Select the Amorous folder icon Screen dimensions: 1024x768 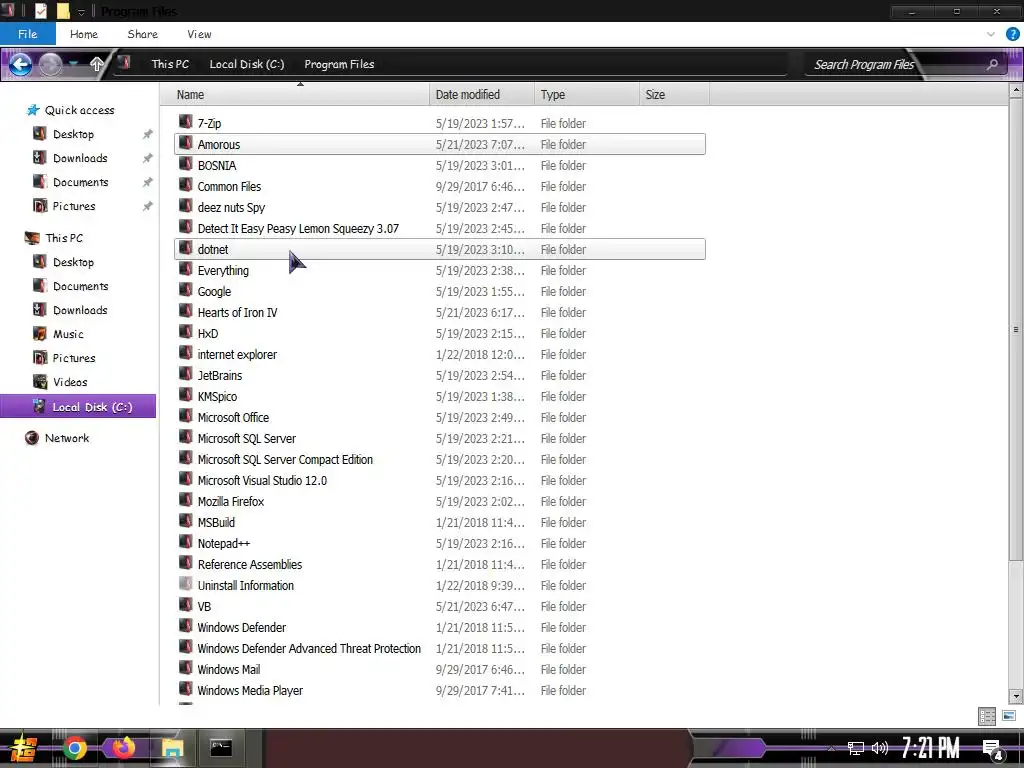point(185,143)
